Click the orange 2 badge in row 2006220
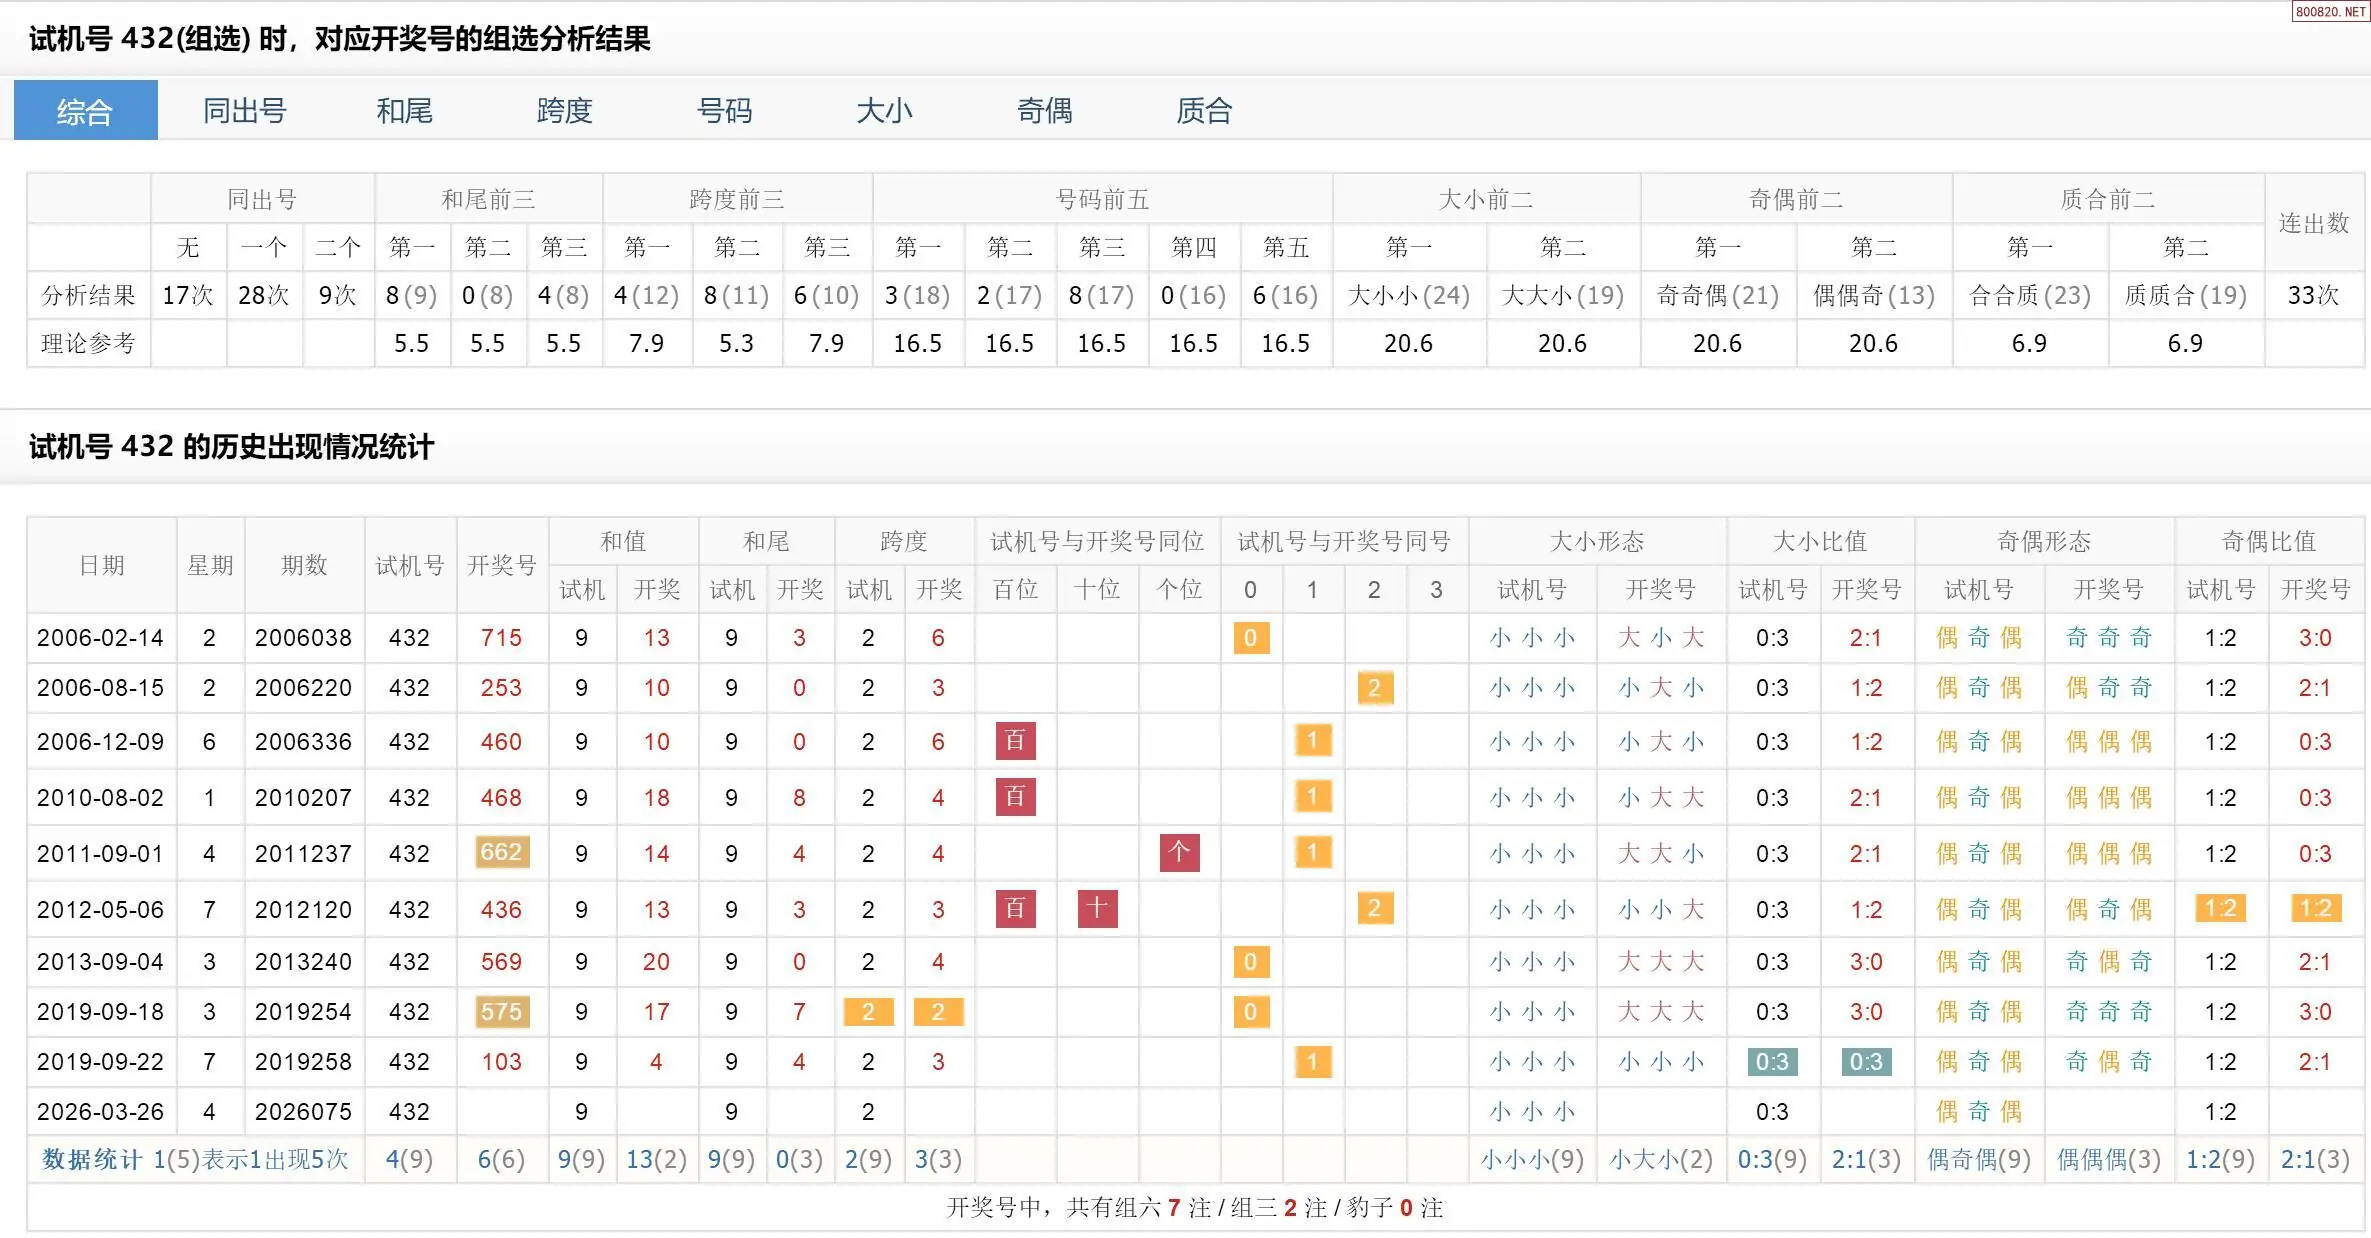 1374,688
